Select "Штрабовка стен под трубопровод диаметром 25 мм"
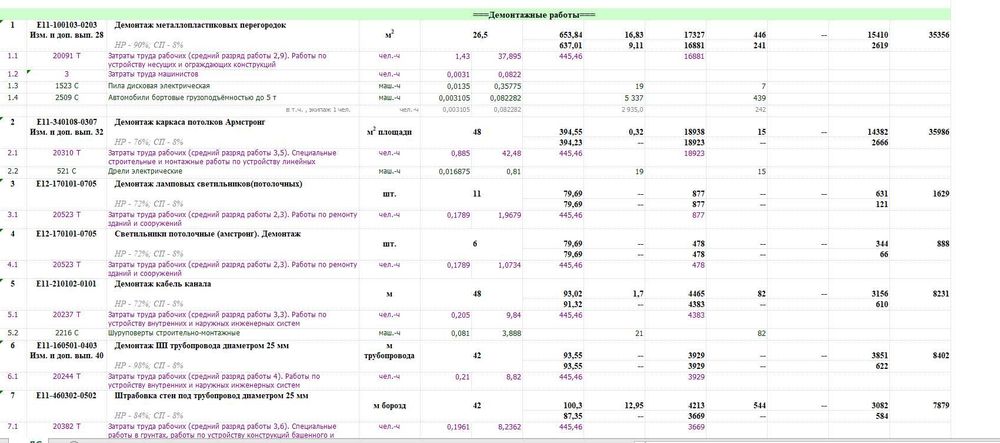Screen dimensions: 1000x443 tap(211, 396)
